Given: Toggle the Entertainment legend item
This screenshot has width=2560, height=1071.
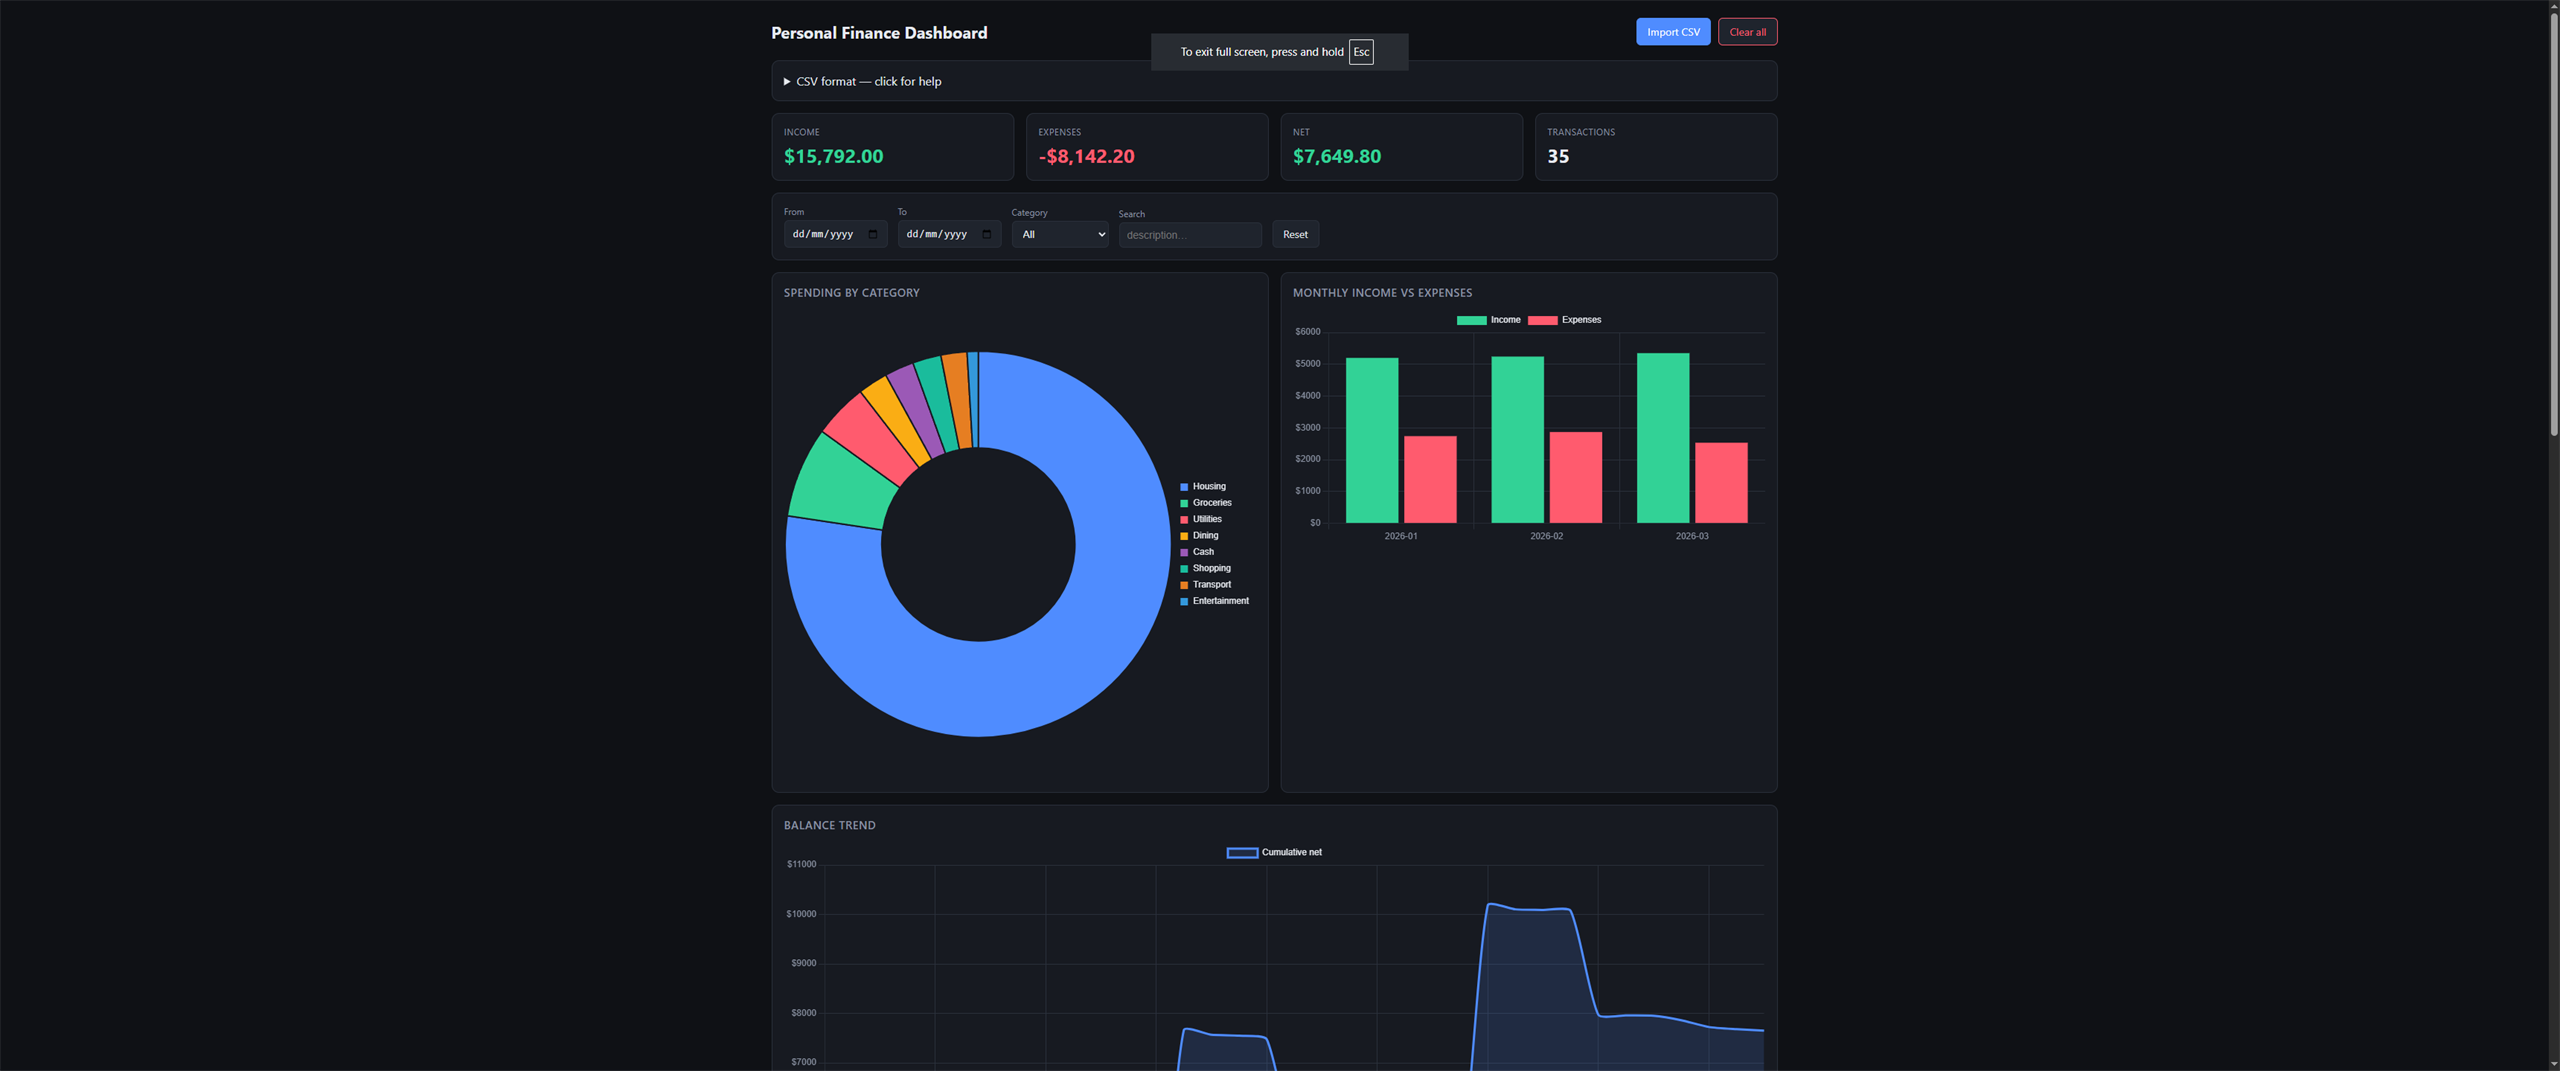Looking at the screenshot, I should (x=1215, y=601).
